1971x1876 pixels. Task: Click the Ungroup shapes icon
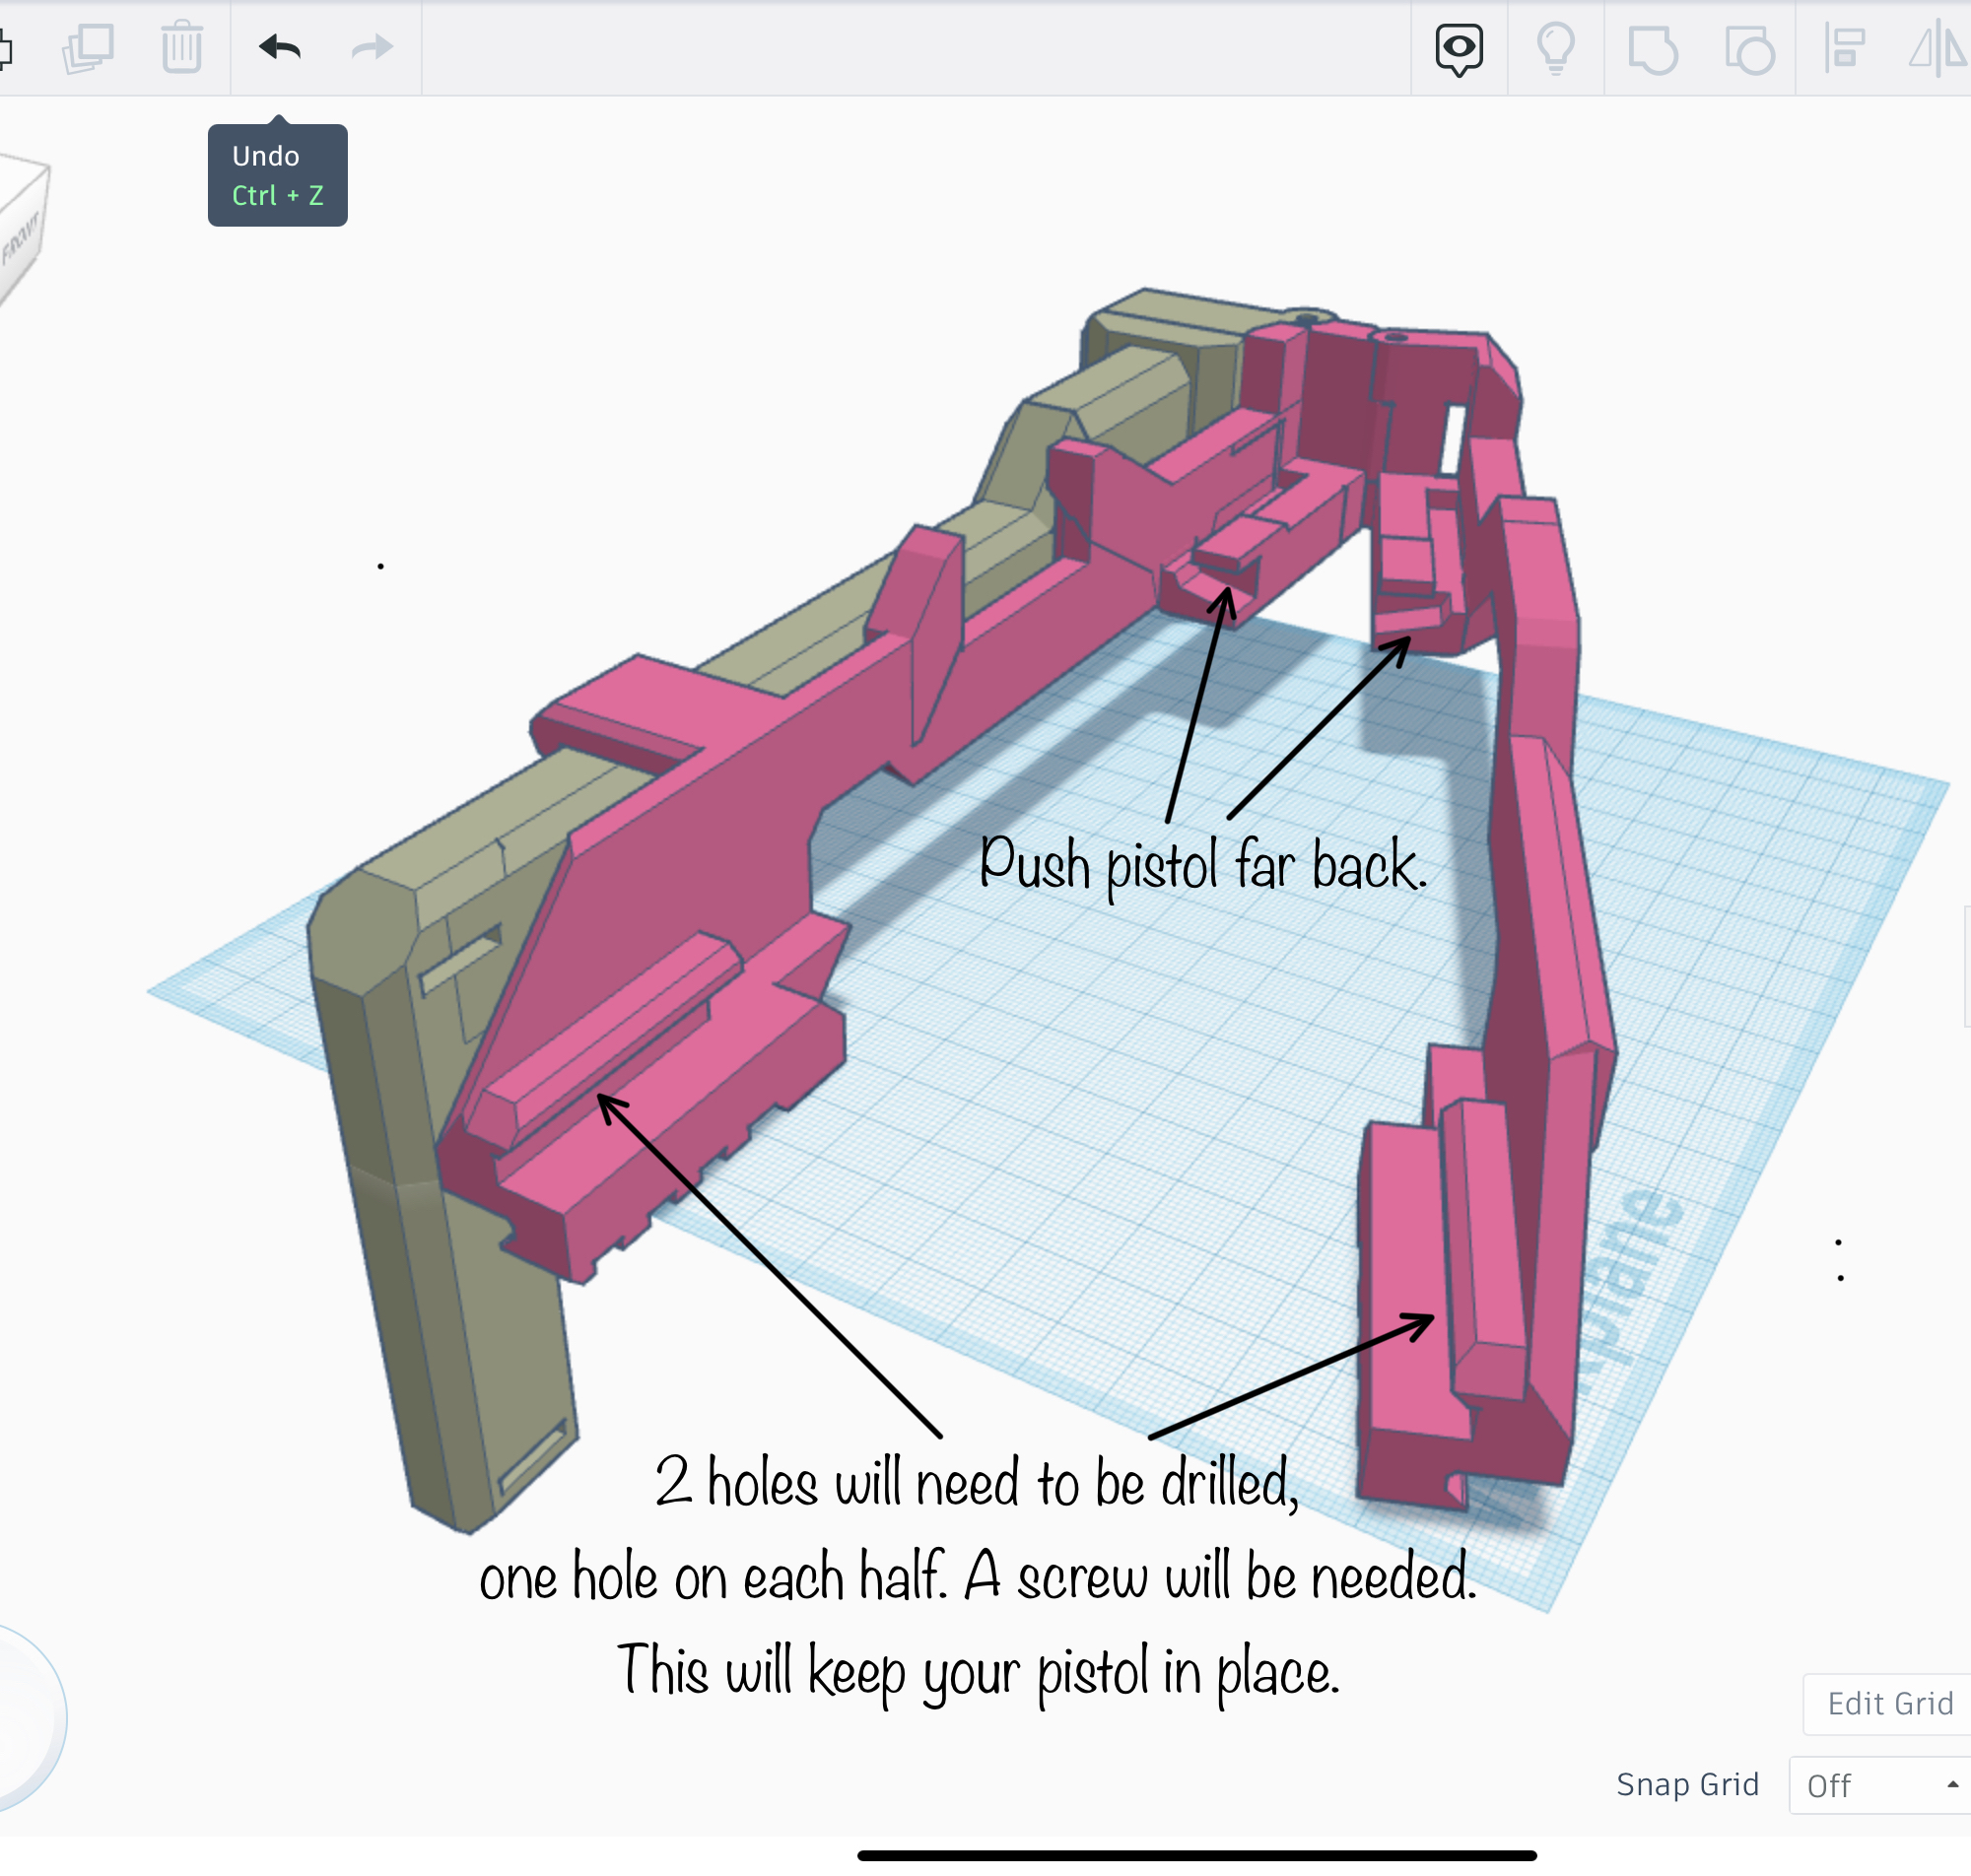pos(1750,49)
